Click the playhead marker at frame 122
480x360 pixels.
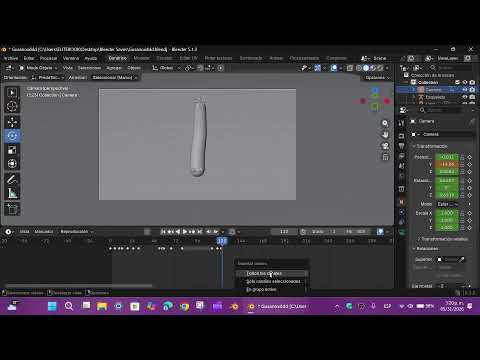222,241
